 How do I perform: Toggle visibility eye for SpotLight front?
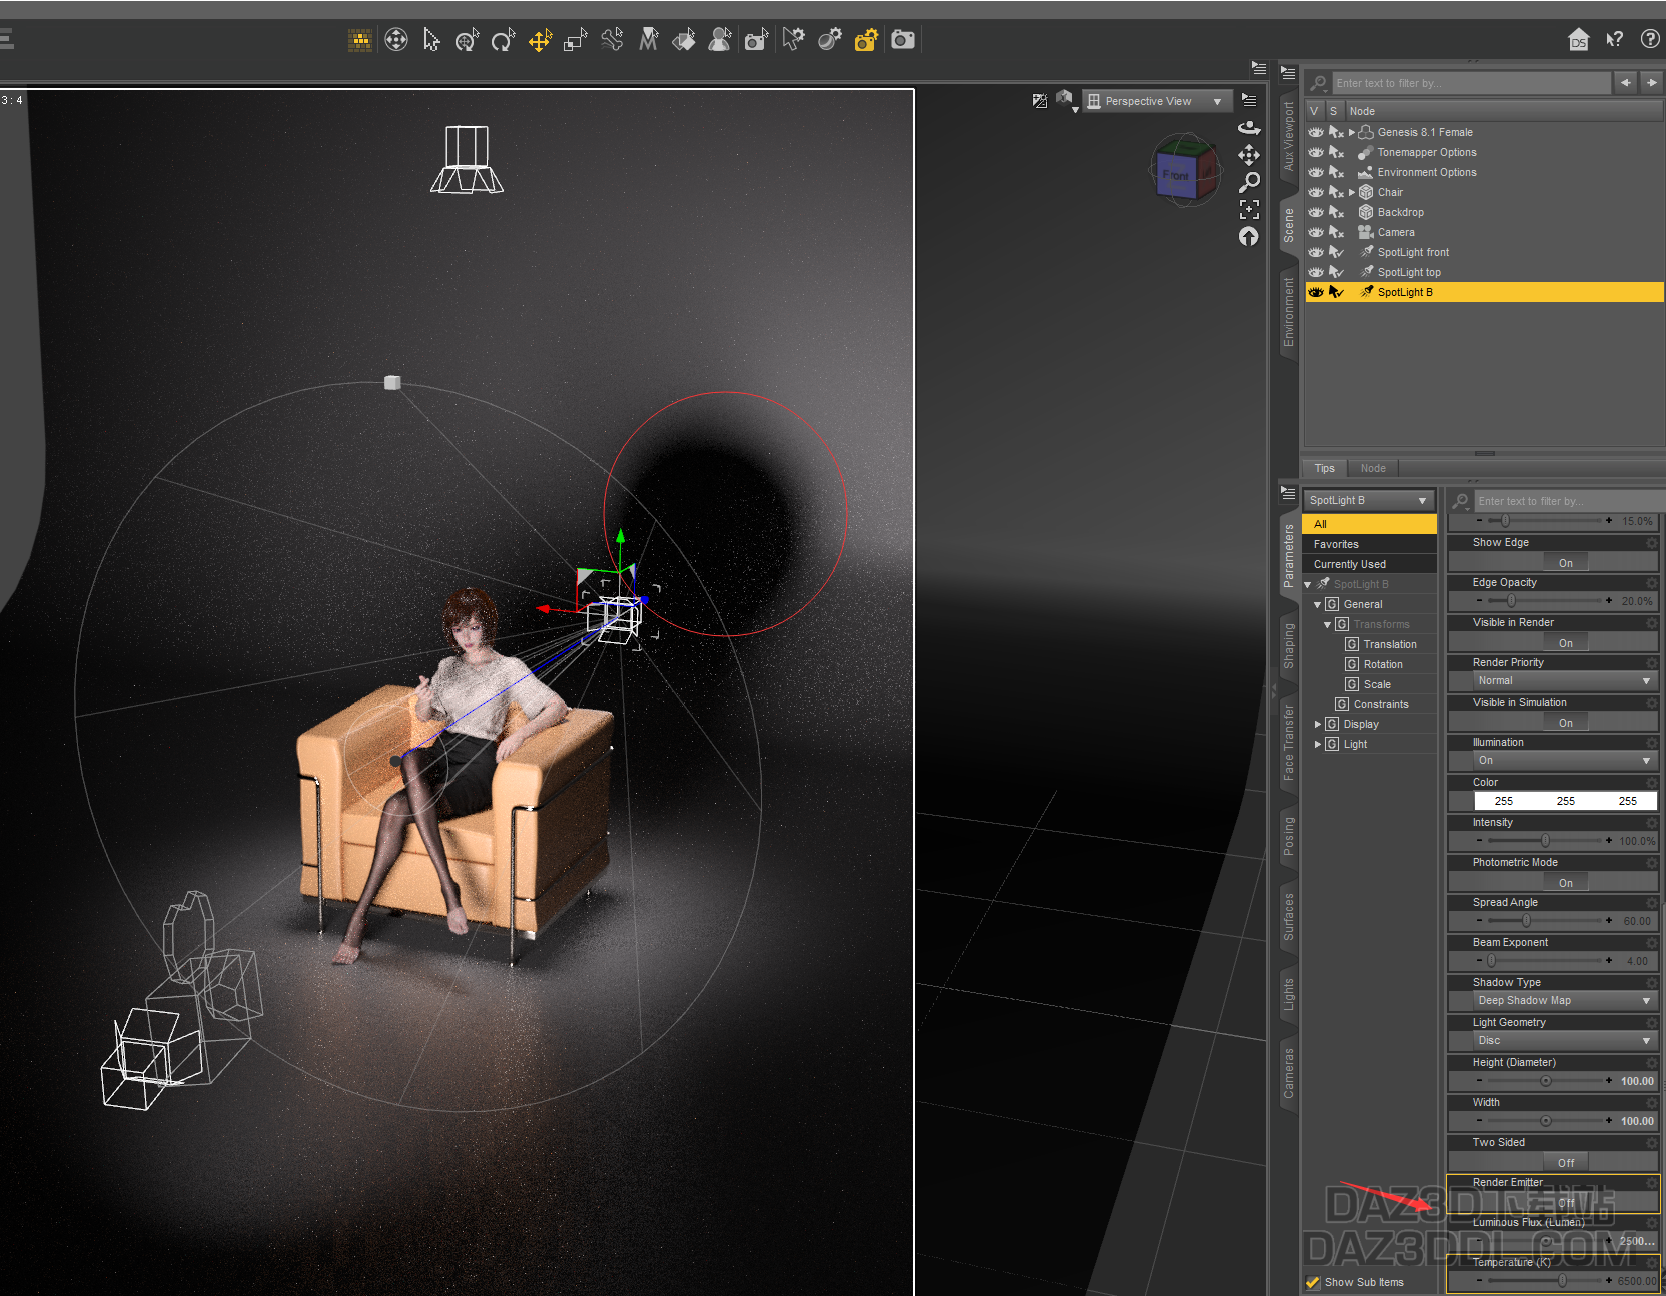[1316, 252]
